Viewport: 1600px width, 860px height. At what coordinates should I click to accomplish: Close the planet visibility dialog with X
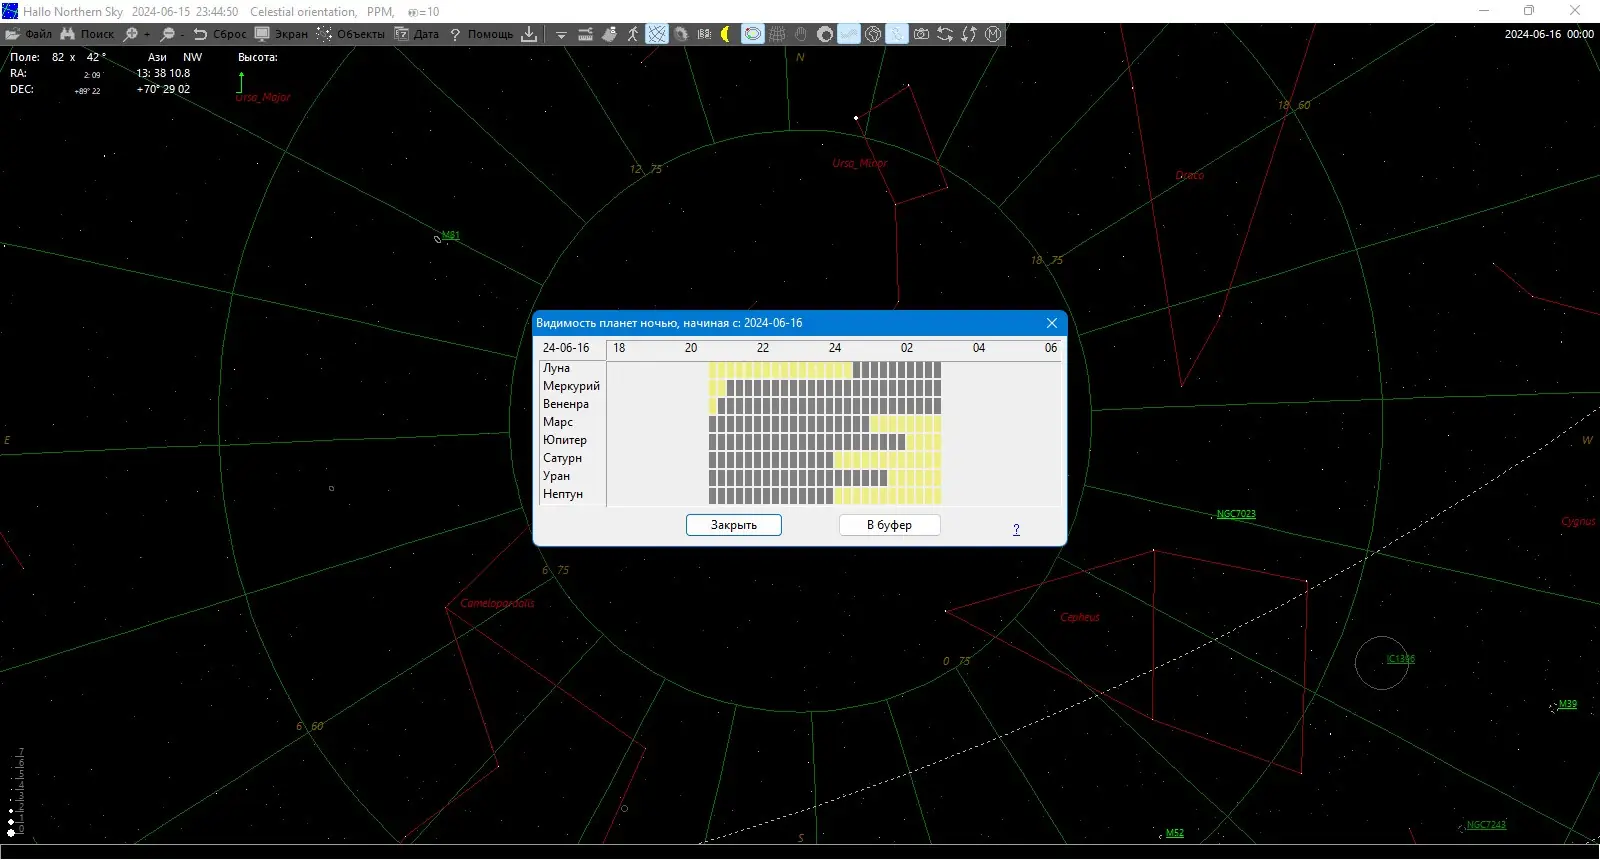[1052, 323]
